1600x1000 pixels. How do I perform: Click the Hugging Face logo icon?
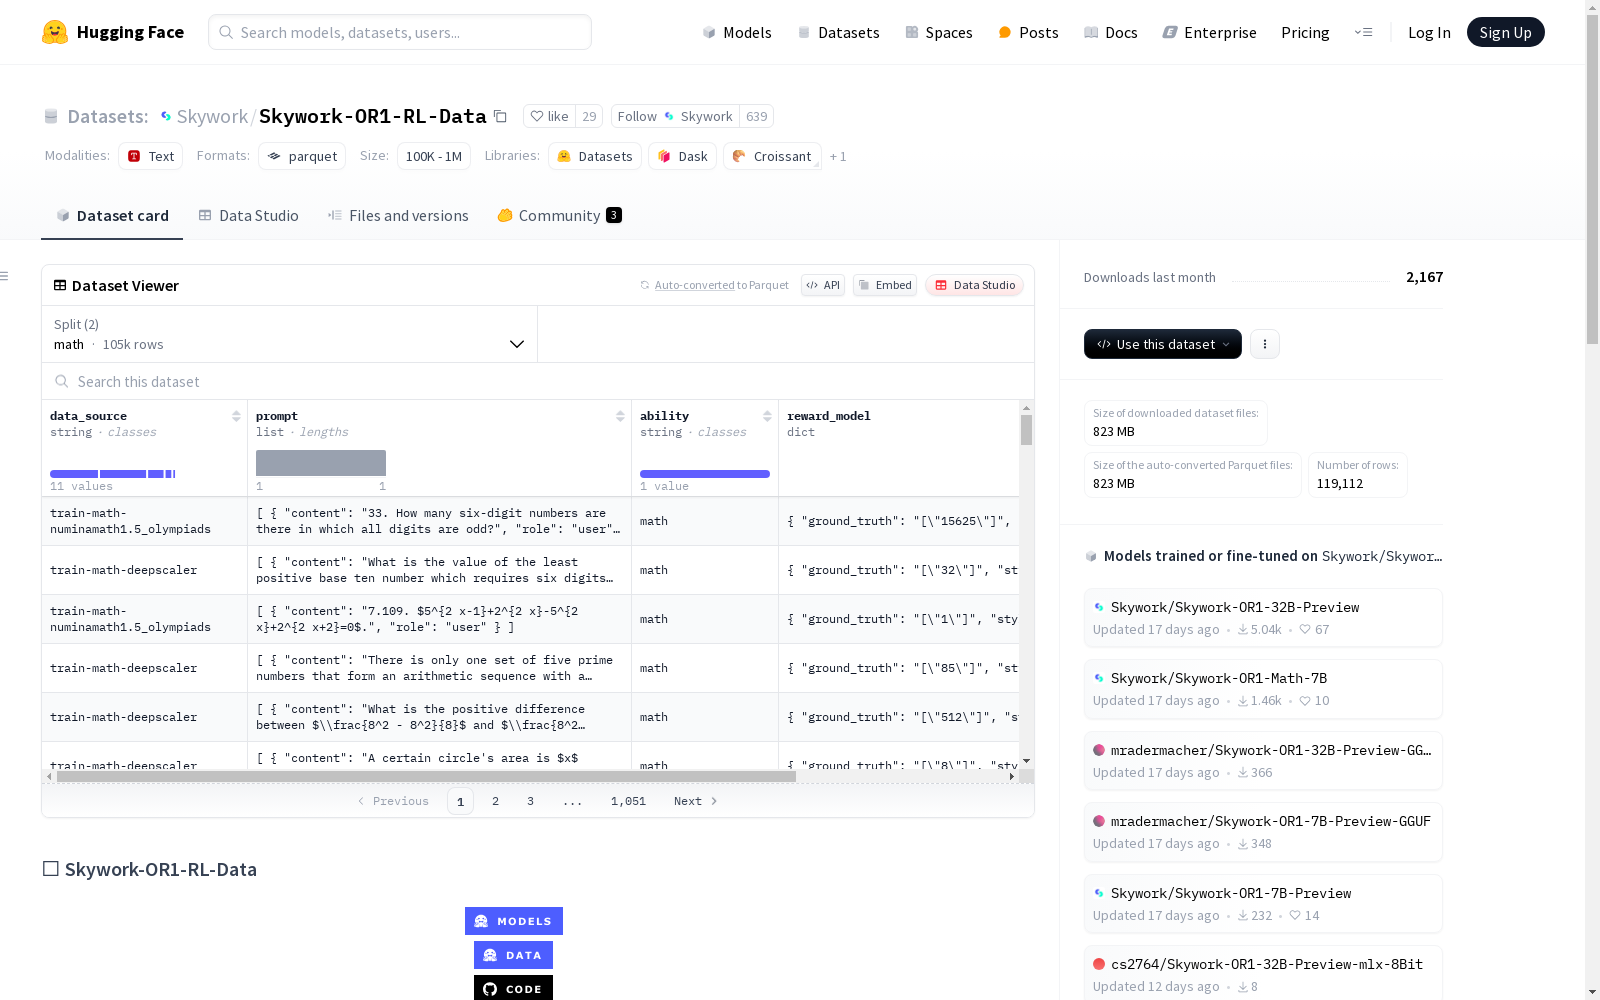(x=55, y=32)
